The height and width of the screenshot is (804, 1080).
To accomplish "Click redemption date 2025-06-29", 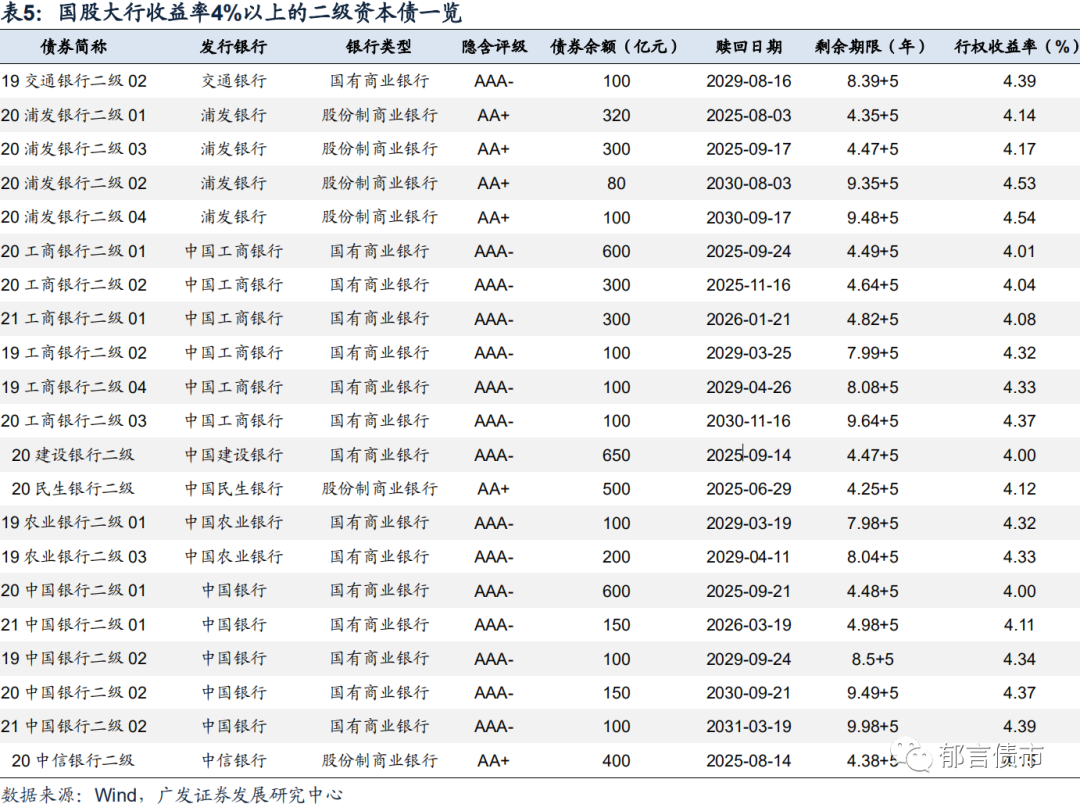I will [x=749, y=488].
